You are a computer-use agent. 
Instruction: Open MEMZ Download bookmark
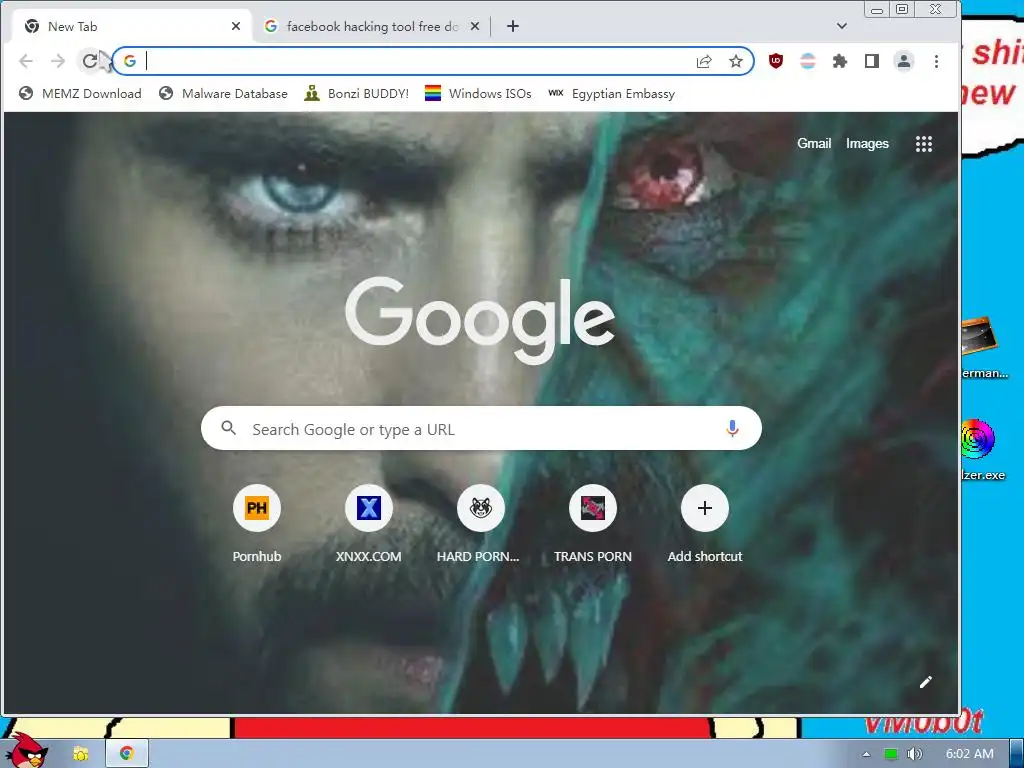click(x=80, y=93)
